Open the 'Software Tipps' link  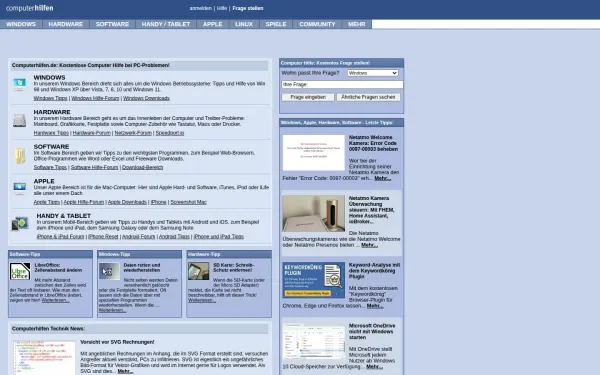click(x=50, y=167)
